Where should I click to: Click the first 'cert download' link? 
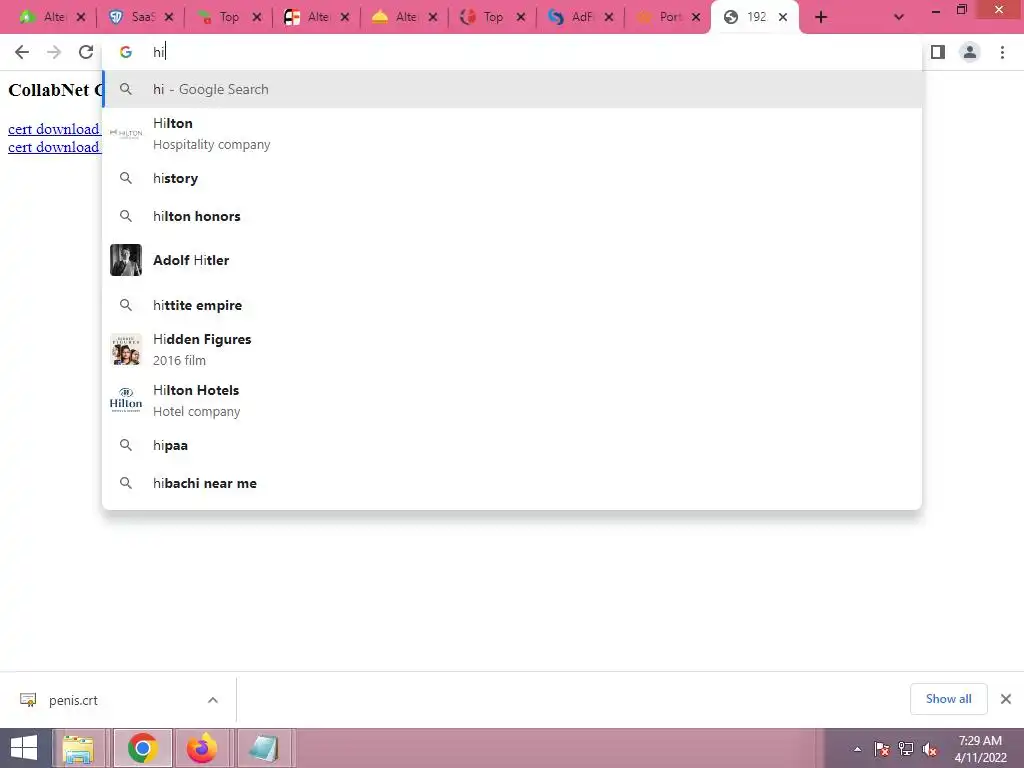(x=54, y=129)
